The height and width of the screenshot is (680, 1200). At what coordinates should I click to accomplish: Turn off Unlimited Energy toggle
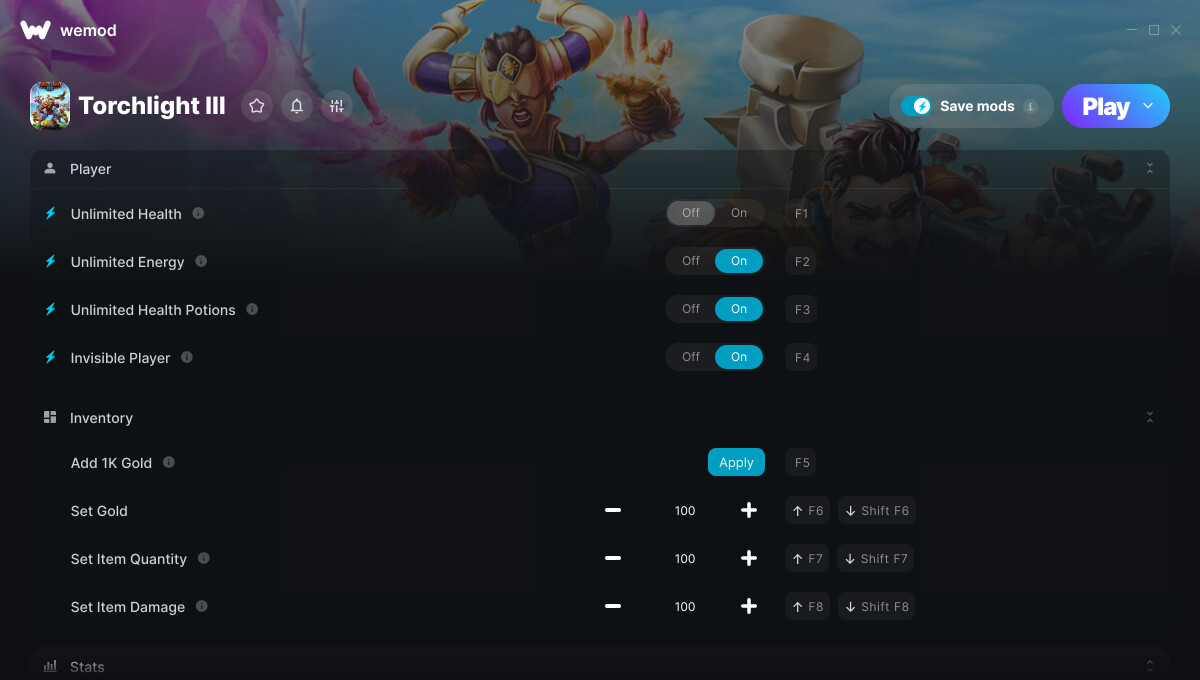691,261
